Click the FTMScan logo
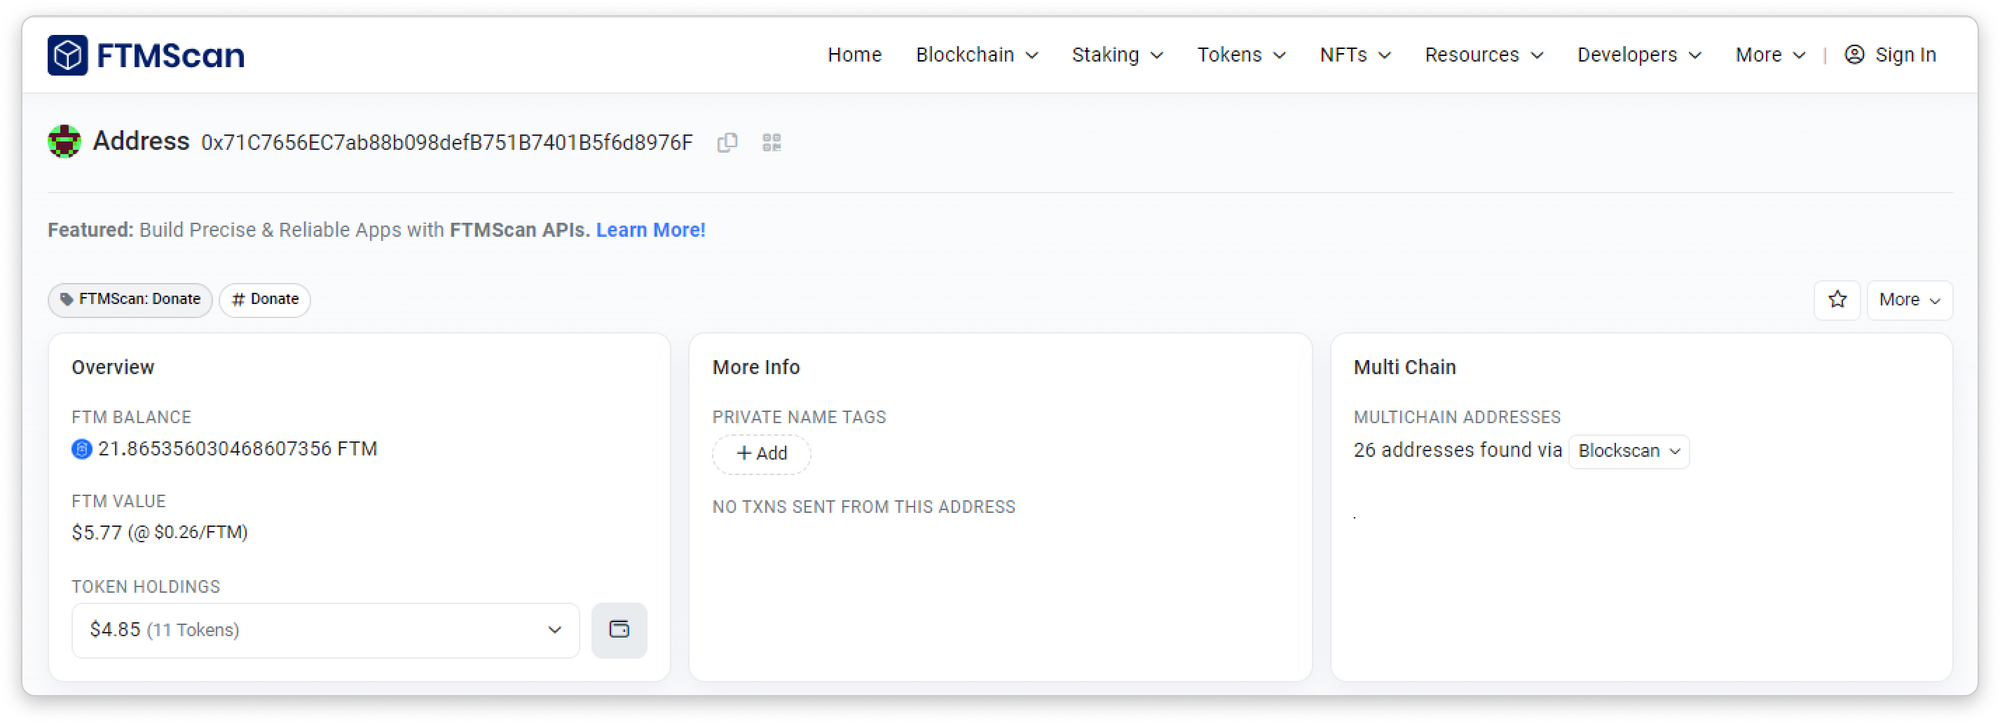The height and width of the screenshot is (723, 2000). [146, 55]
